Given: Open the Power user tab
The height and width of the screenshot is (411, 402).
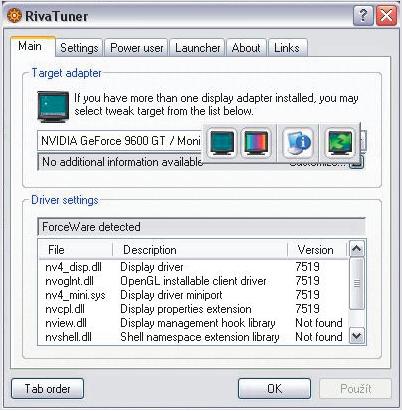Looking at the screenshot, I should (137, 48).
